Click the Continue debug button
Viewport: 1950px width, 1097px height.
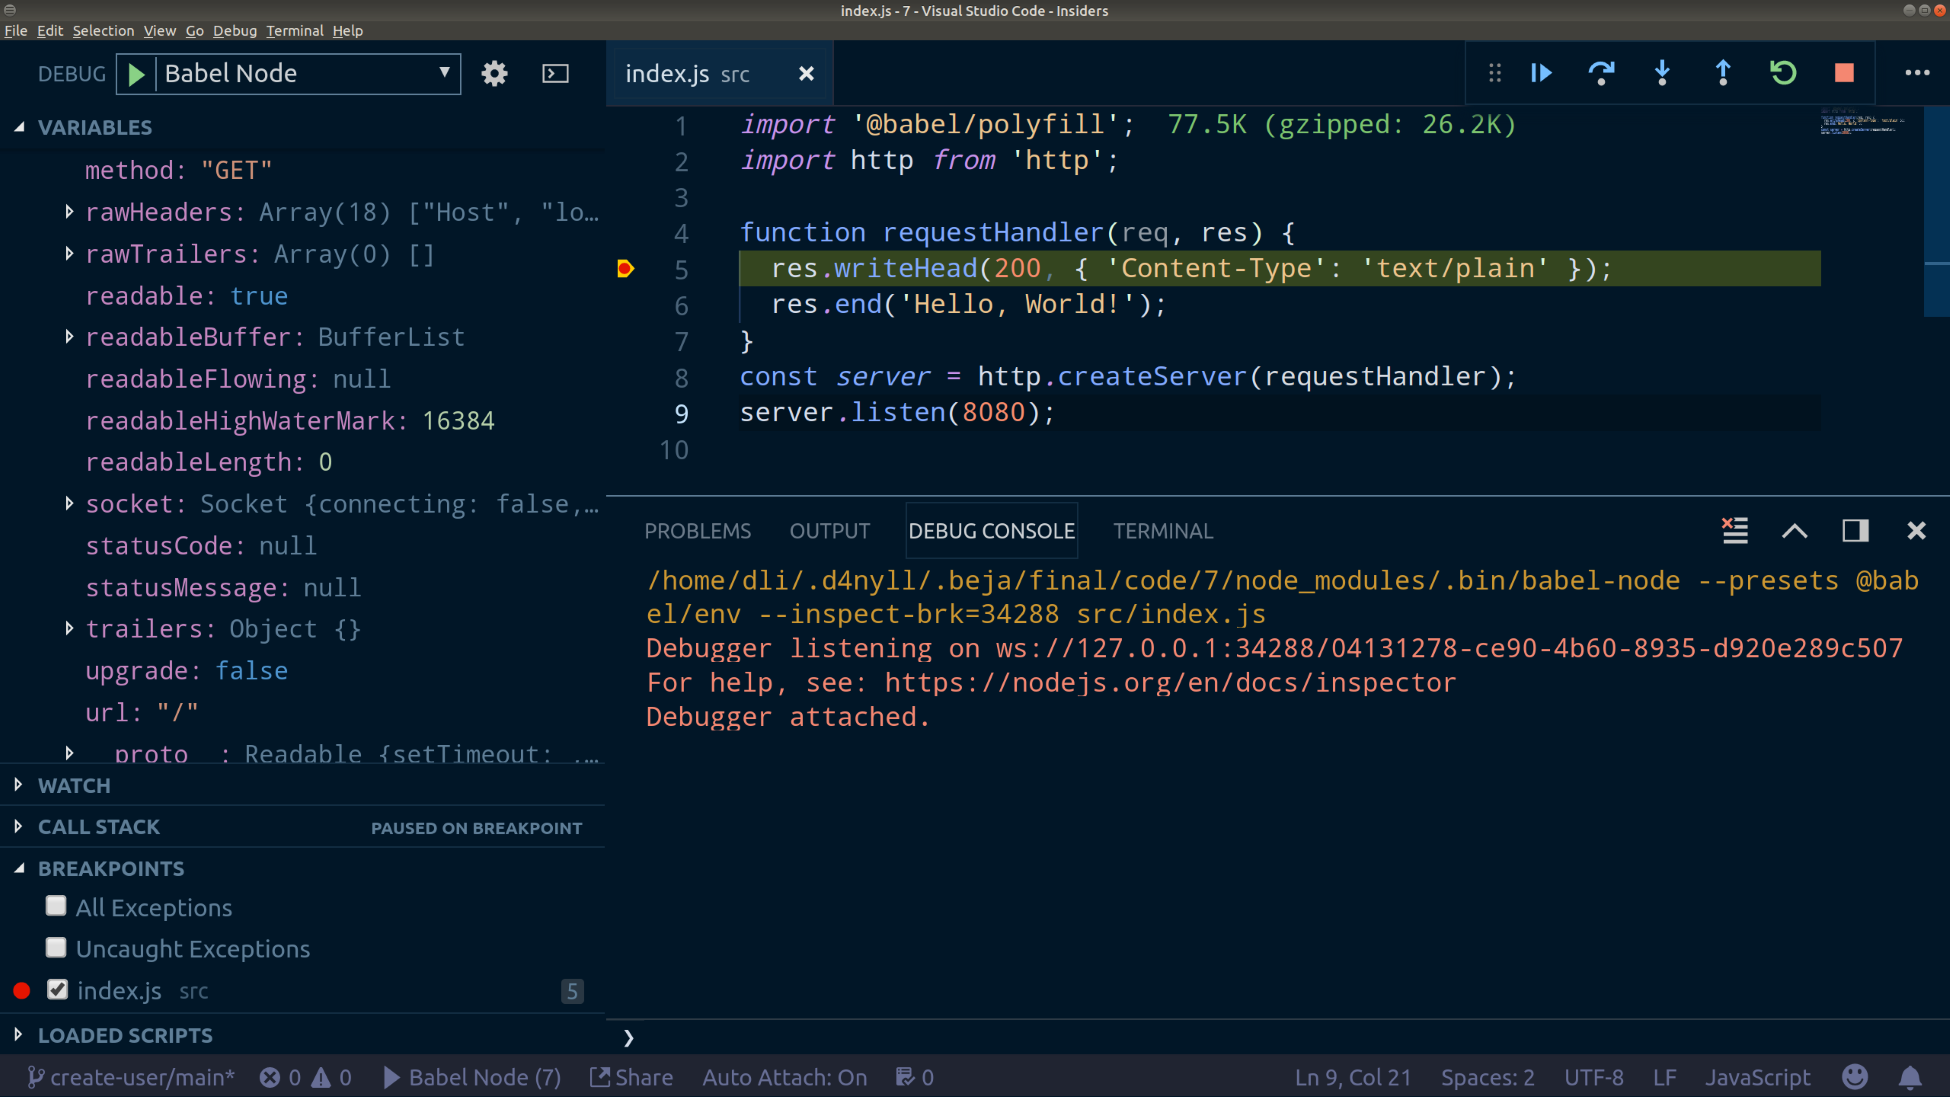tap(1541, 73)
